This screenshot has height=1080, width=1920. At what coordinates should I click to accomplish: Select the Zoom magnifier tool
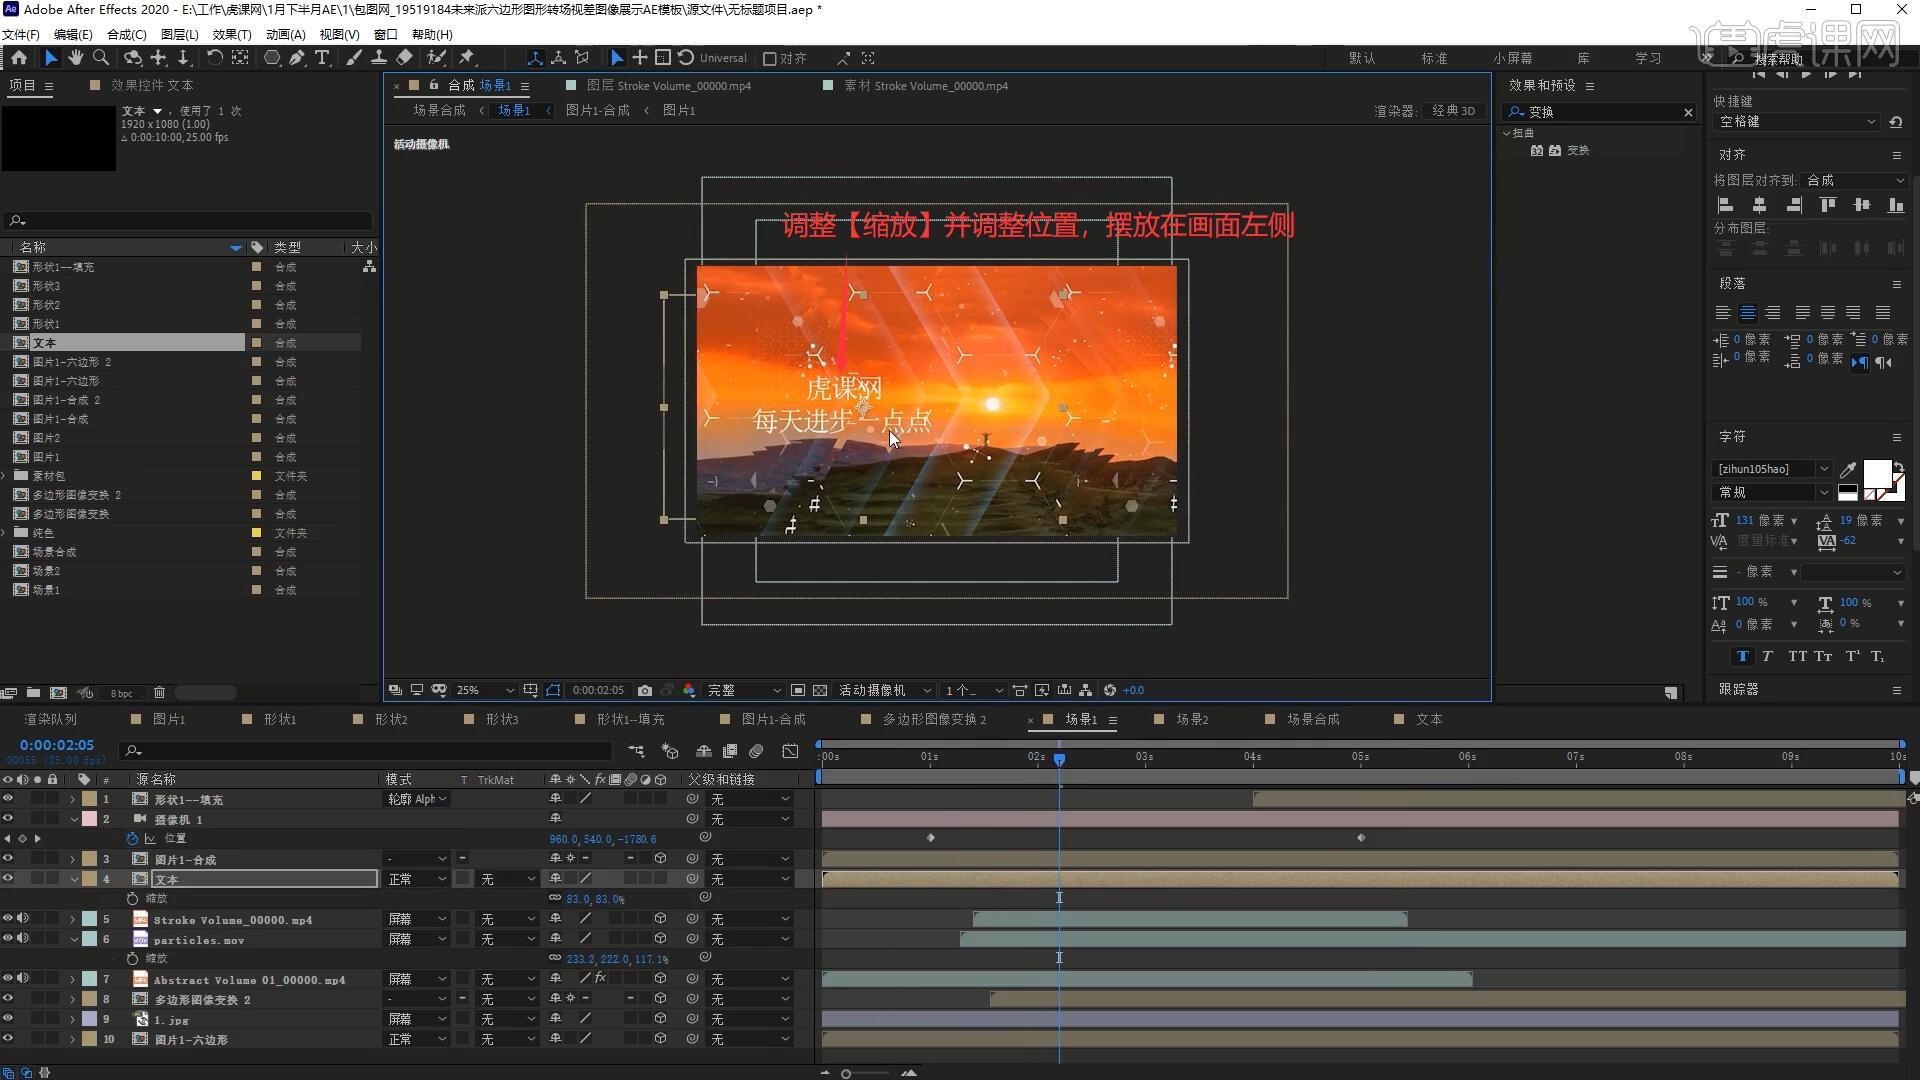[x=101, y=58]
